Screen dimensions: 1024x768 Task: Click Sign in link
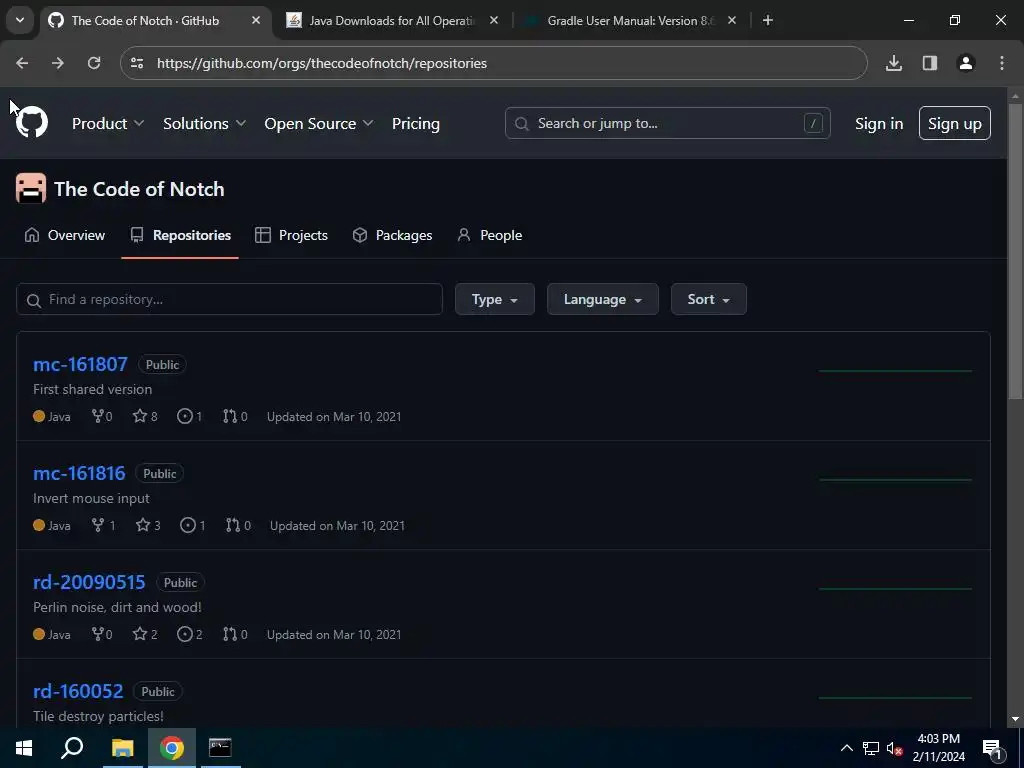879,123
